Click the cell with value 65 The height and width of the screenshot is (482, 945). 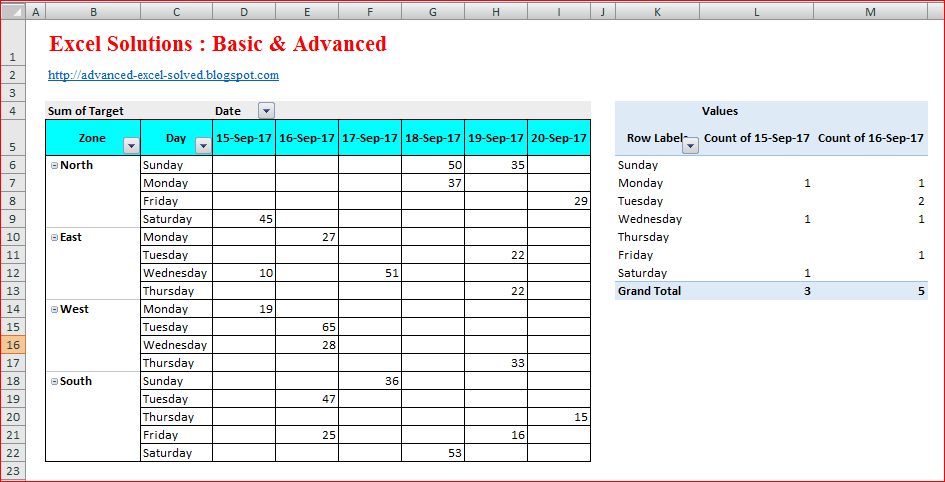point(307,327)
